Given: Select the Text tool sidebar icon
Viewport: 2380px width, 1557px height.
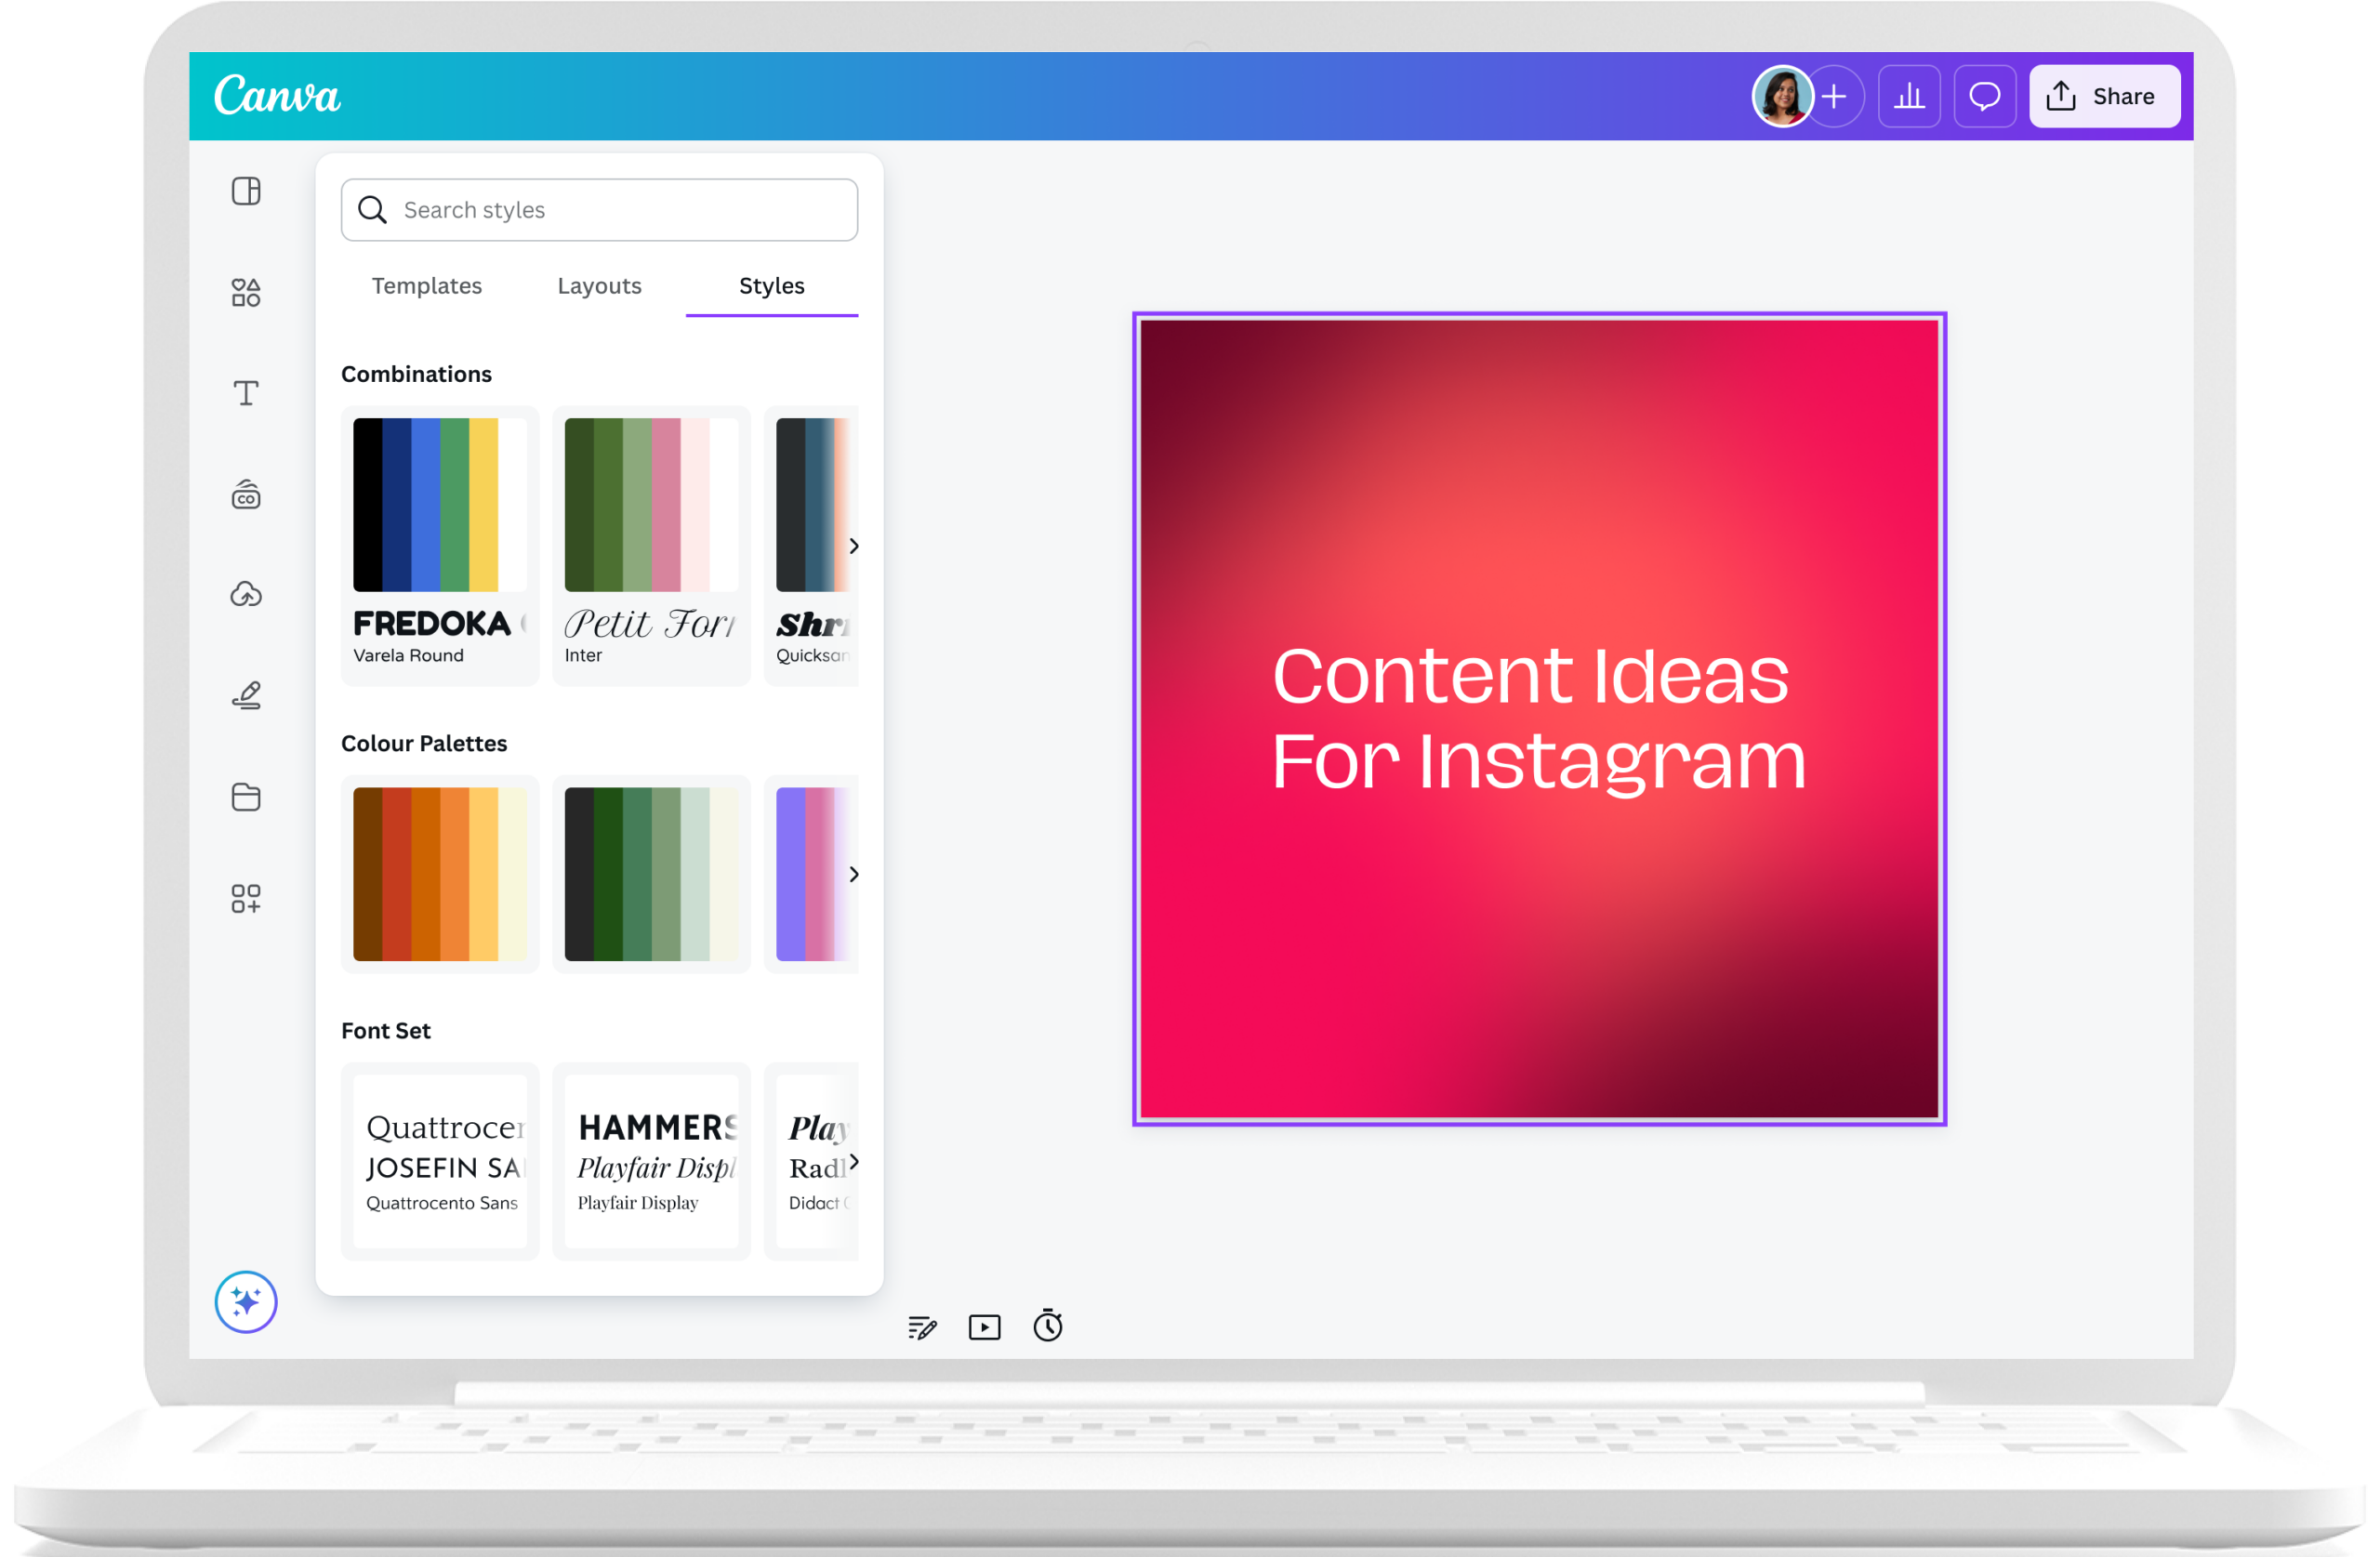Looking at the screenshot, I should 246,393.
